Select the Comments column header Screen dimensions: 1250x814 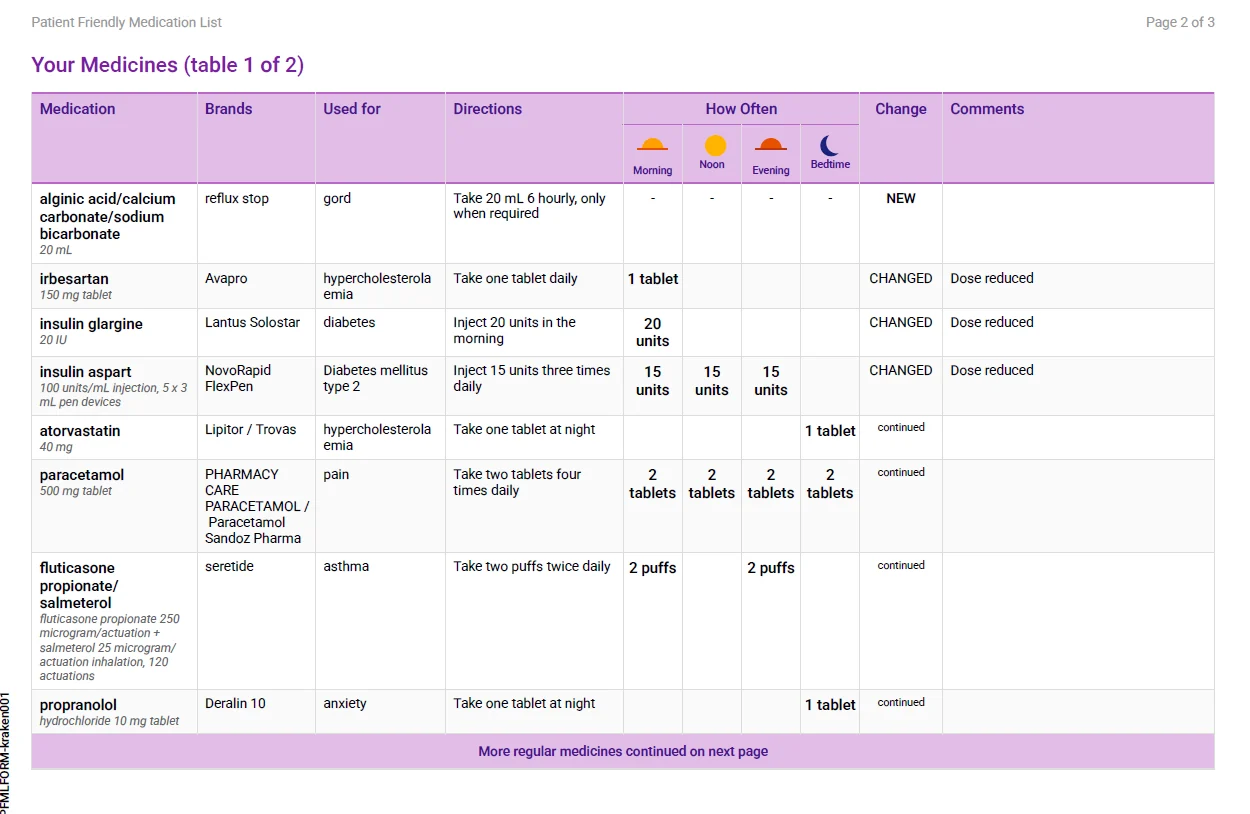click(x=987, y=109)
